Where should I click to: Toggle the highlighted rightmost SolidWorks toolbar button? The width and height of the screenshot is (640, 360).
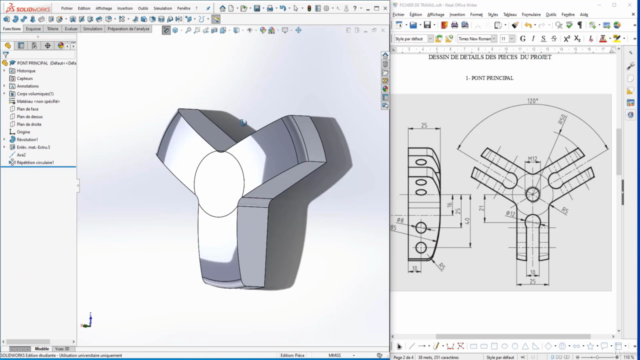[216, 19]
